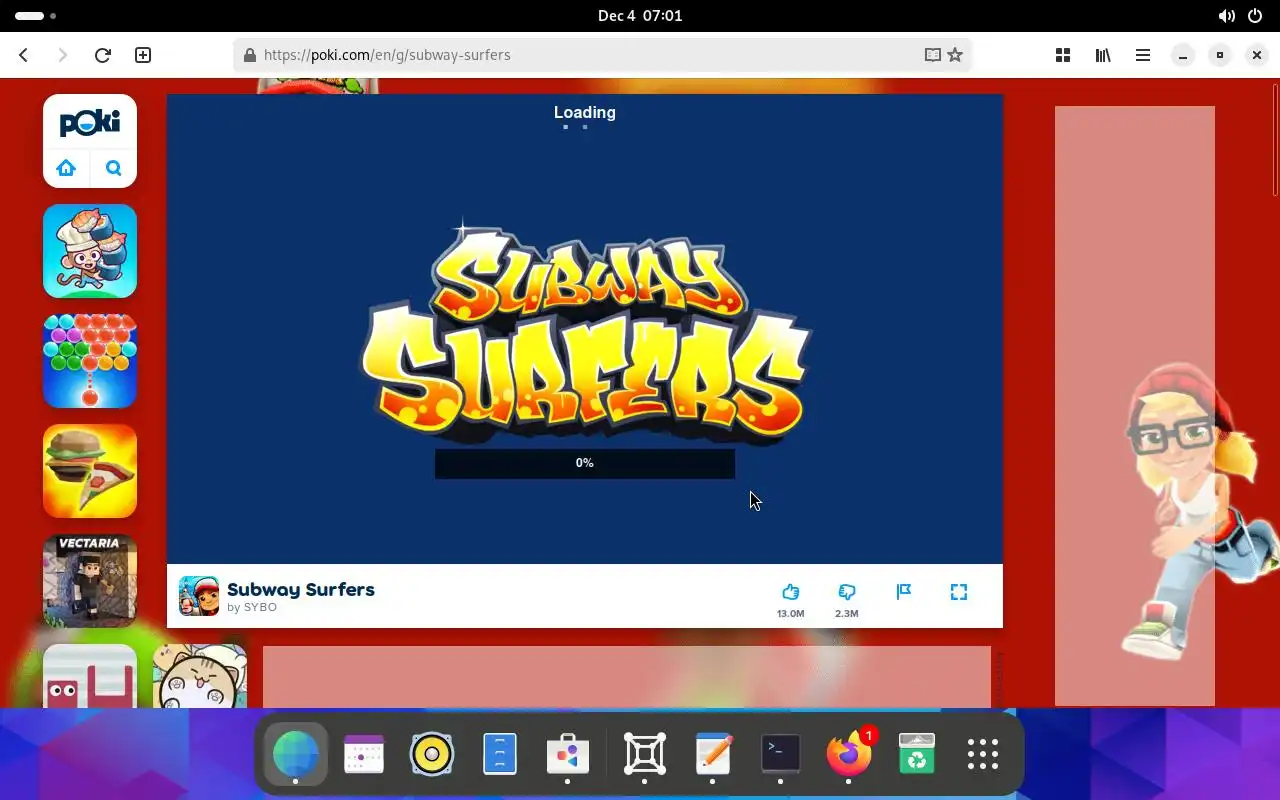Open the software store bag dock icon

568,754
